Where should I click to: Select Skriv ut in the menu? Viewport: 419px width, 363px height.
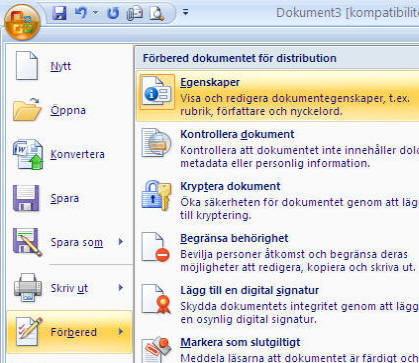click(x=69, y=288)
